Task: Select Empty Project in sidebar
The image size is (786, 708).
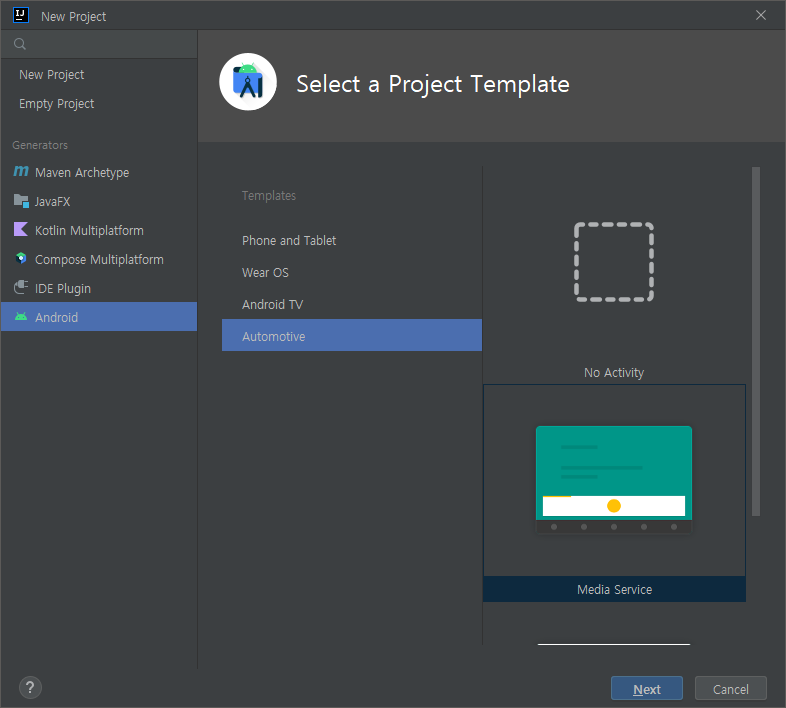Action: 99,104
